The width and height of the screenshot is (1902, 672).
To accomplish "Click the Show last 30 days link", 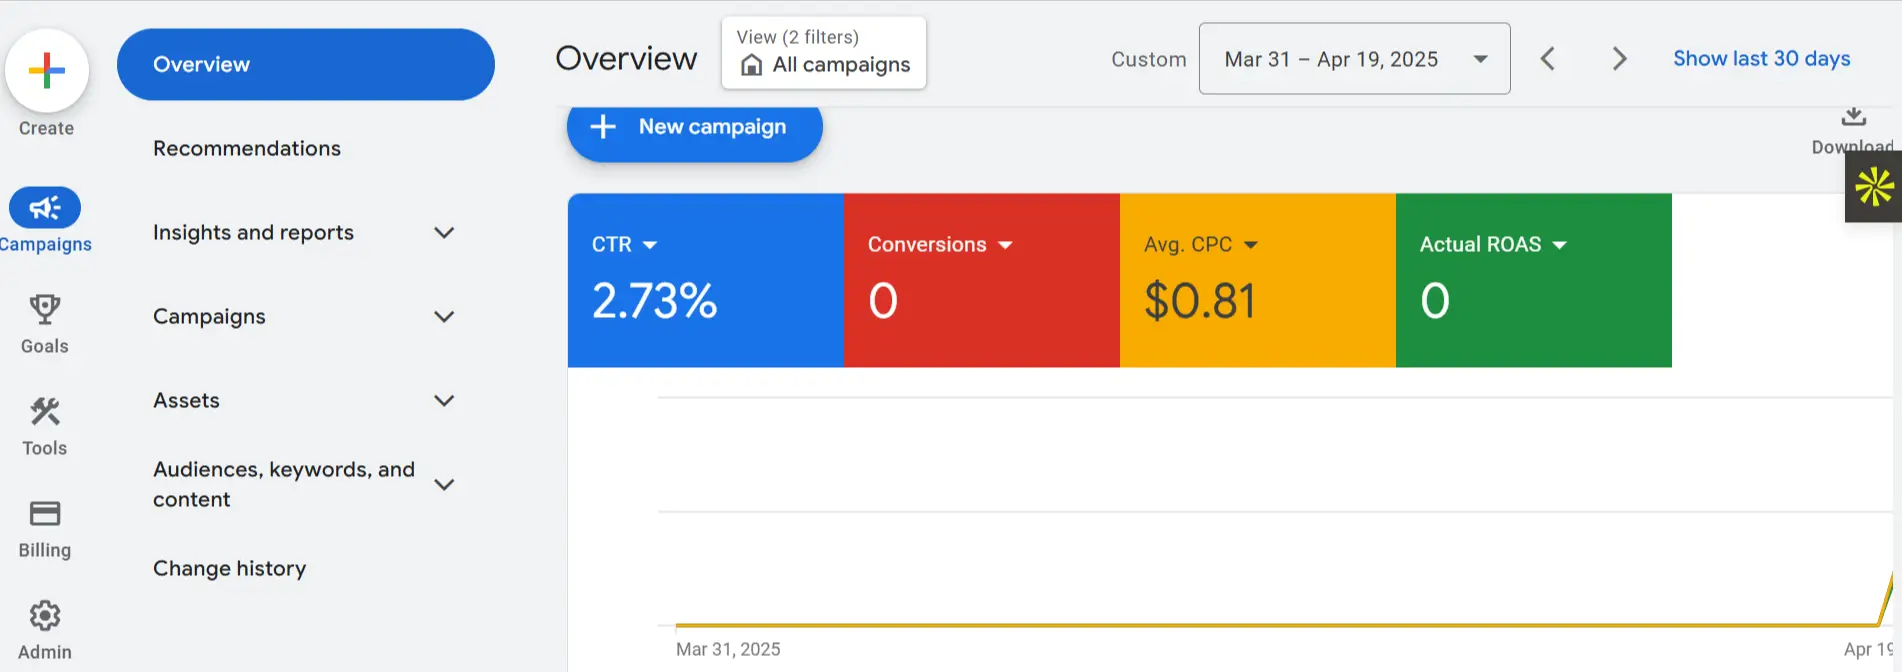I will tap(1761, 59).
